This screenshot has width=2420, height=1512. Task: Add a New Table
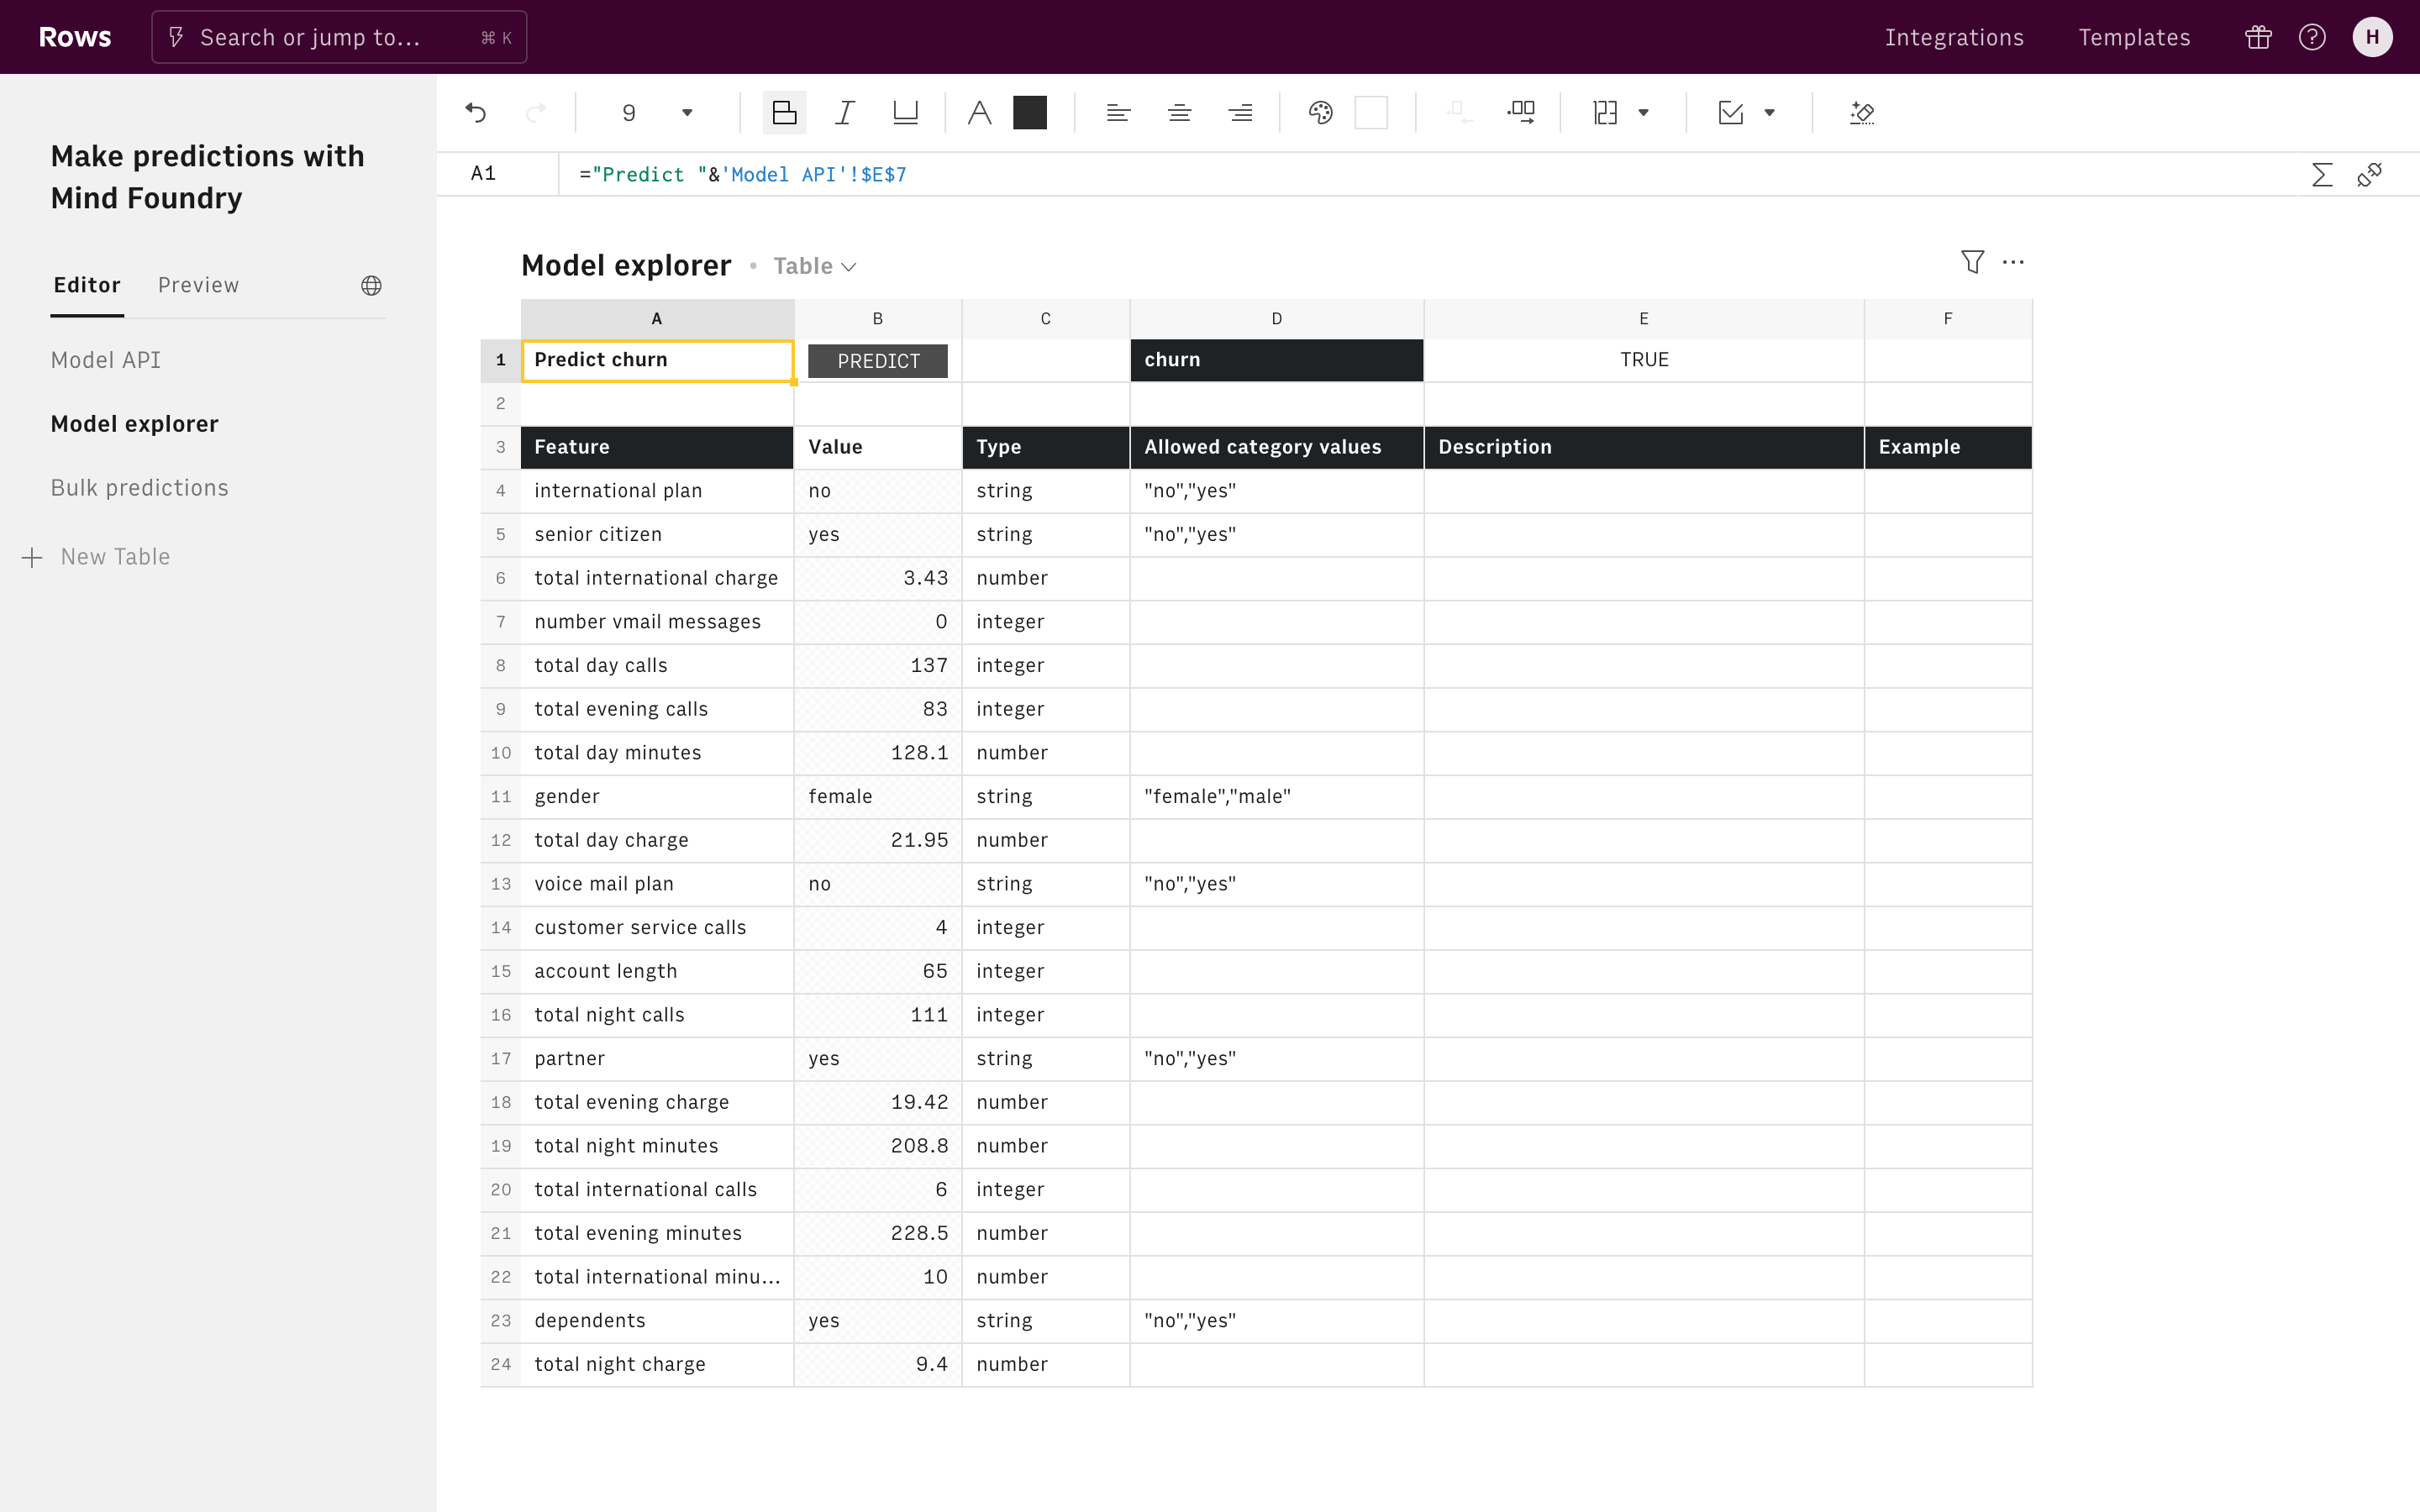tap(96, 557)
